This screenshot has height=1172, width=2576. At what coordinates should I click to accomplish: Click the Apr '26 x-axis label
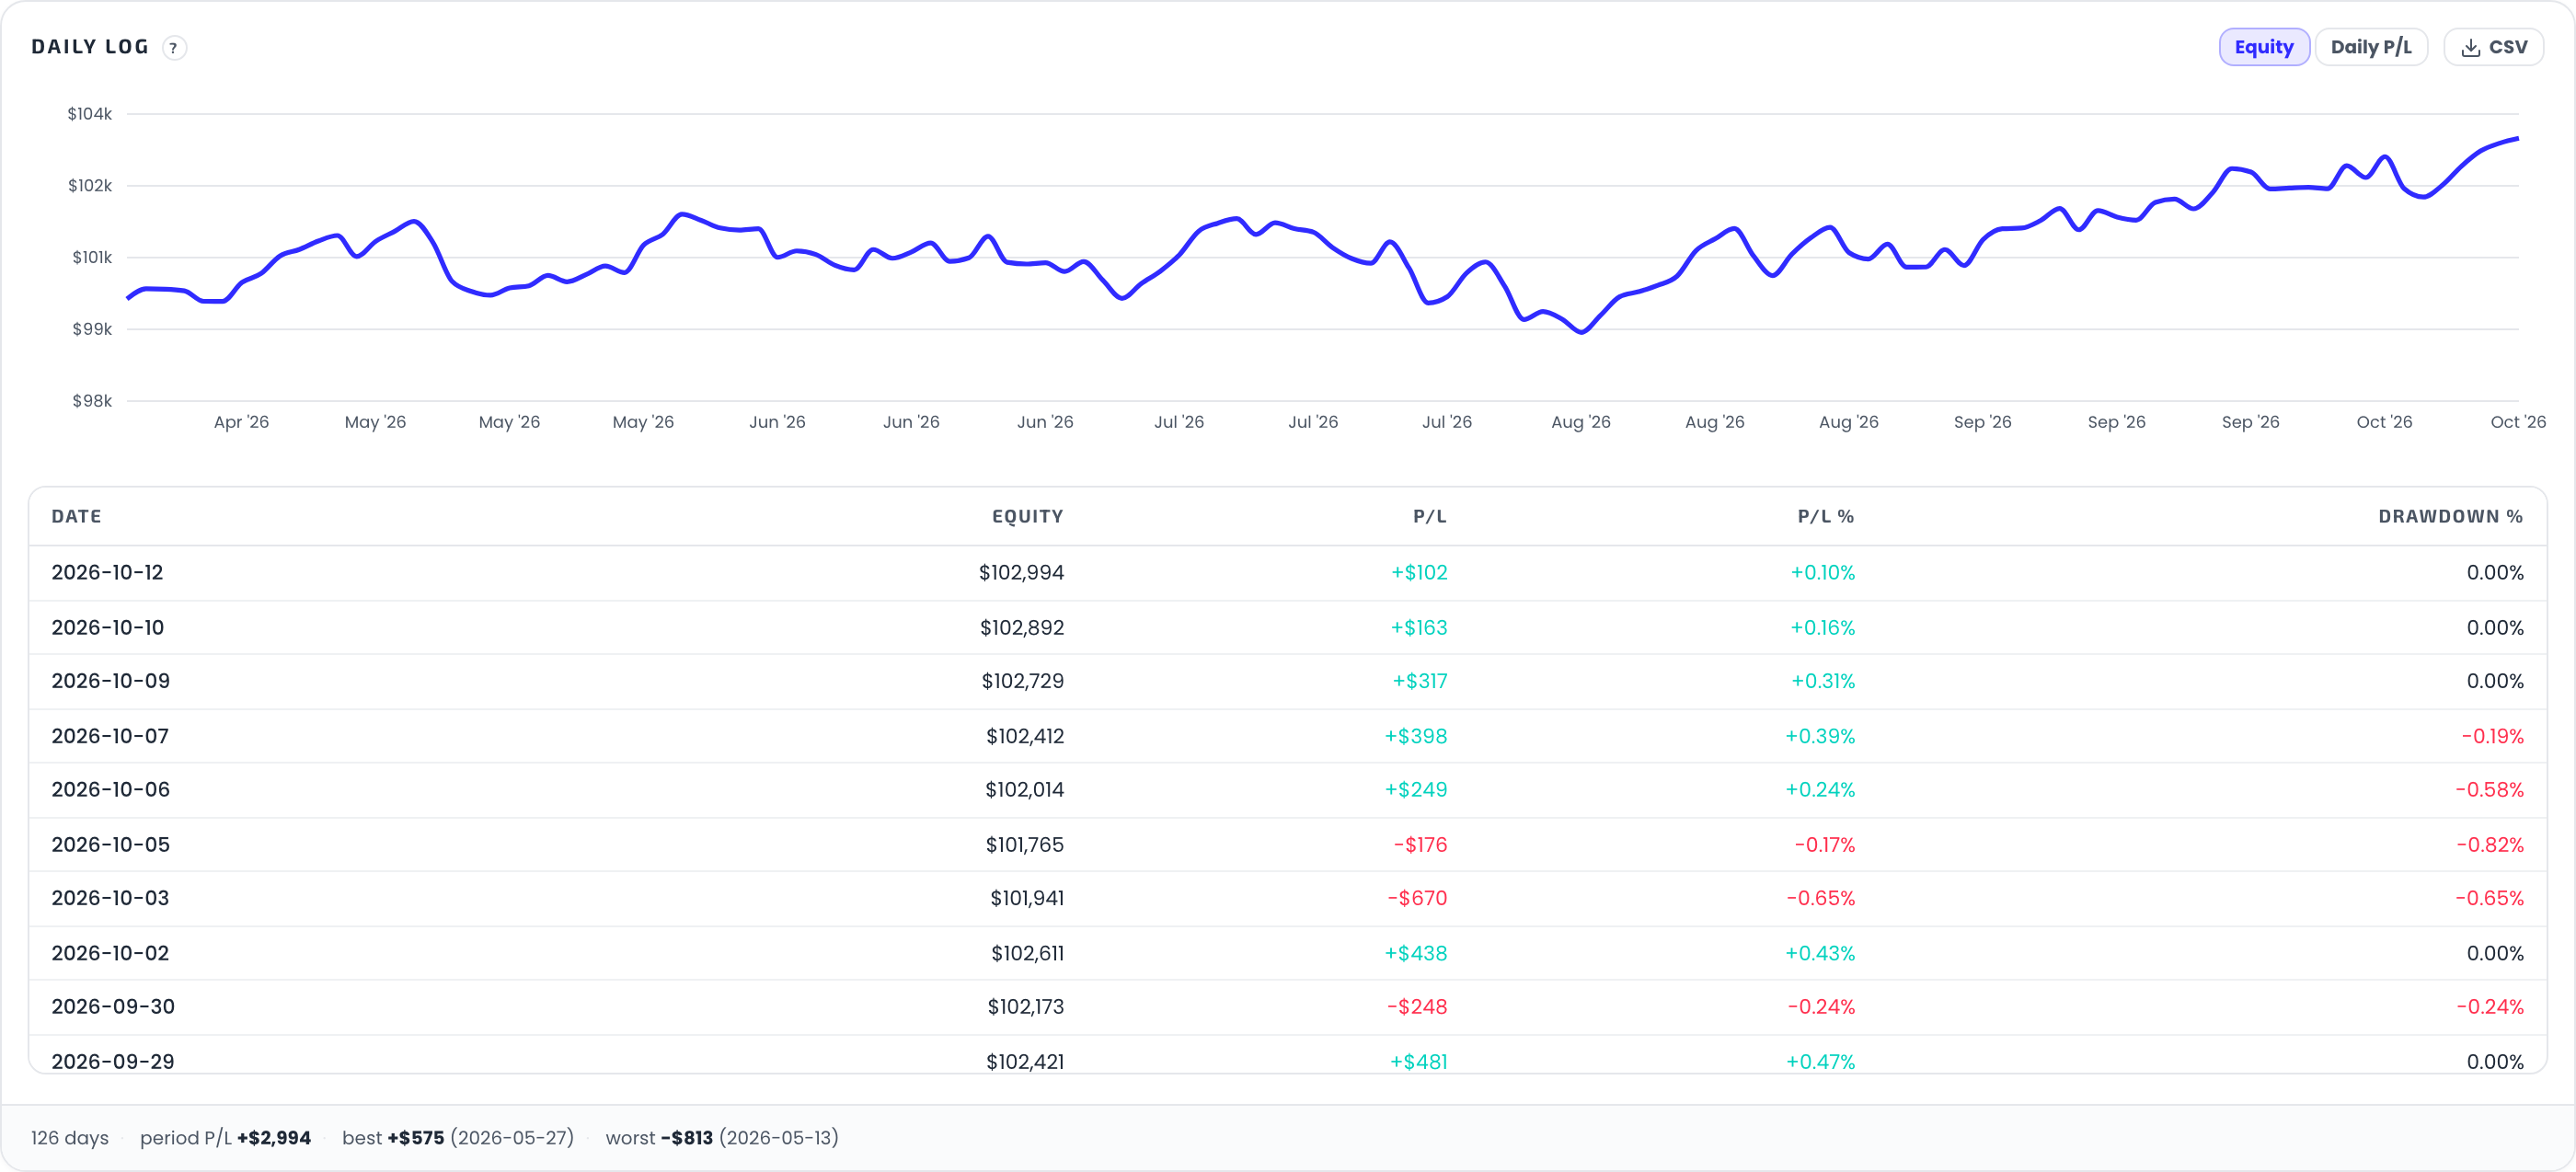[x=241, y=422]
